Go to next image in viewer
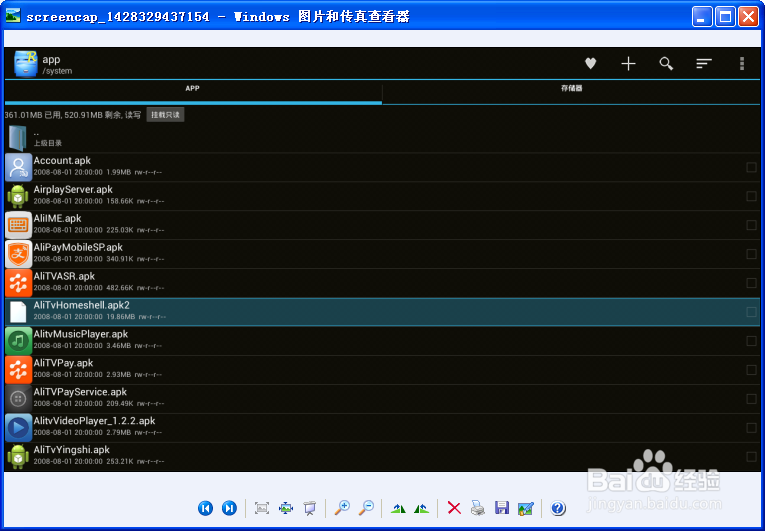765x531 pixels. 229,508
